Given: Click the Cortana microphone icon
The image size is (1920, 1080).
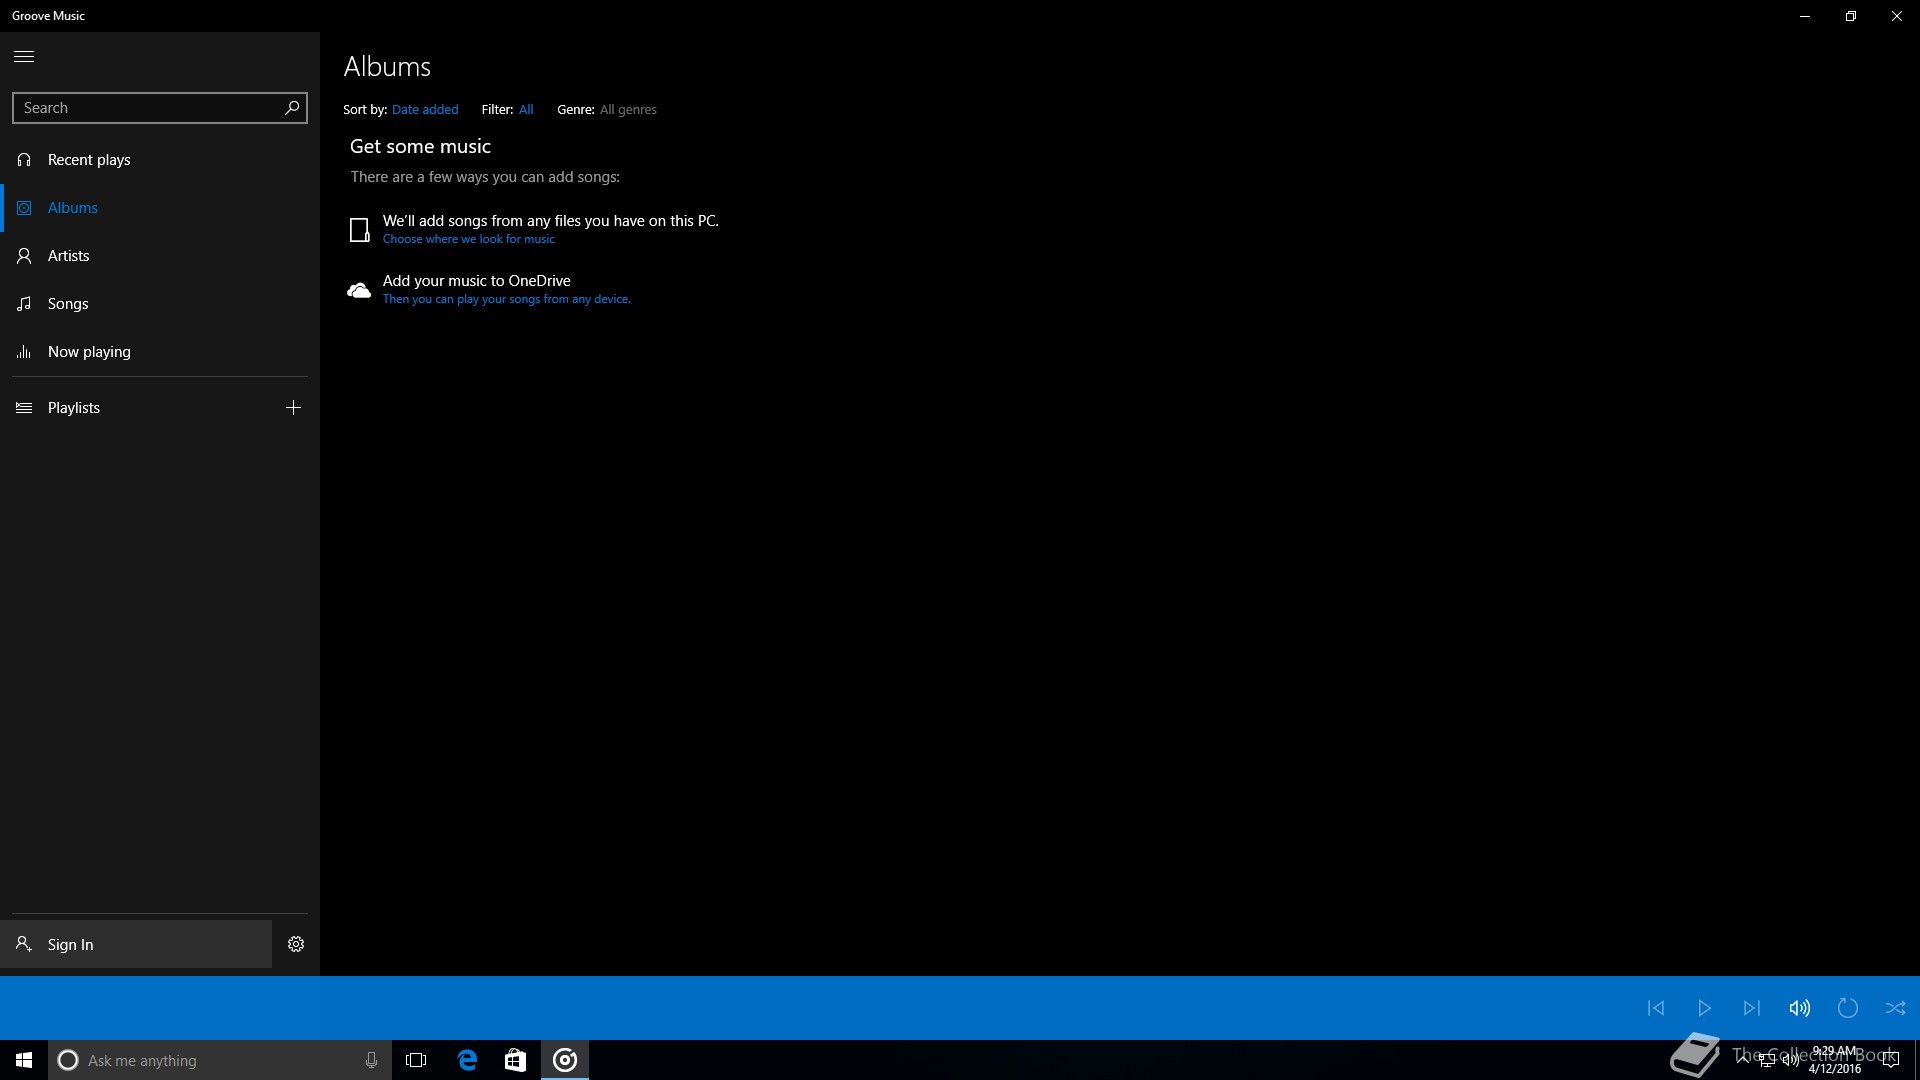Looking at the screenshot, I should click(371, 1060).
